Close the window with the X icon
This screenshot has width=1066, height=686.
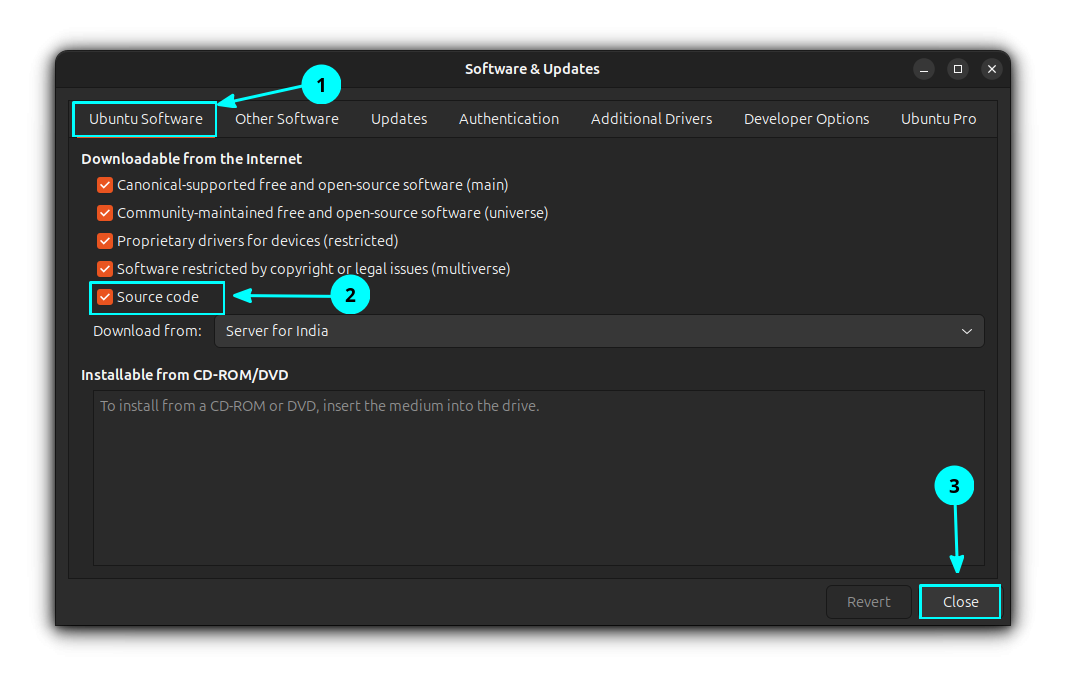tap(991, 69)
